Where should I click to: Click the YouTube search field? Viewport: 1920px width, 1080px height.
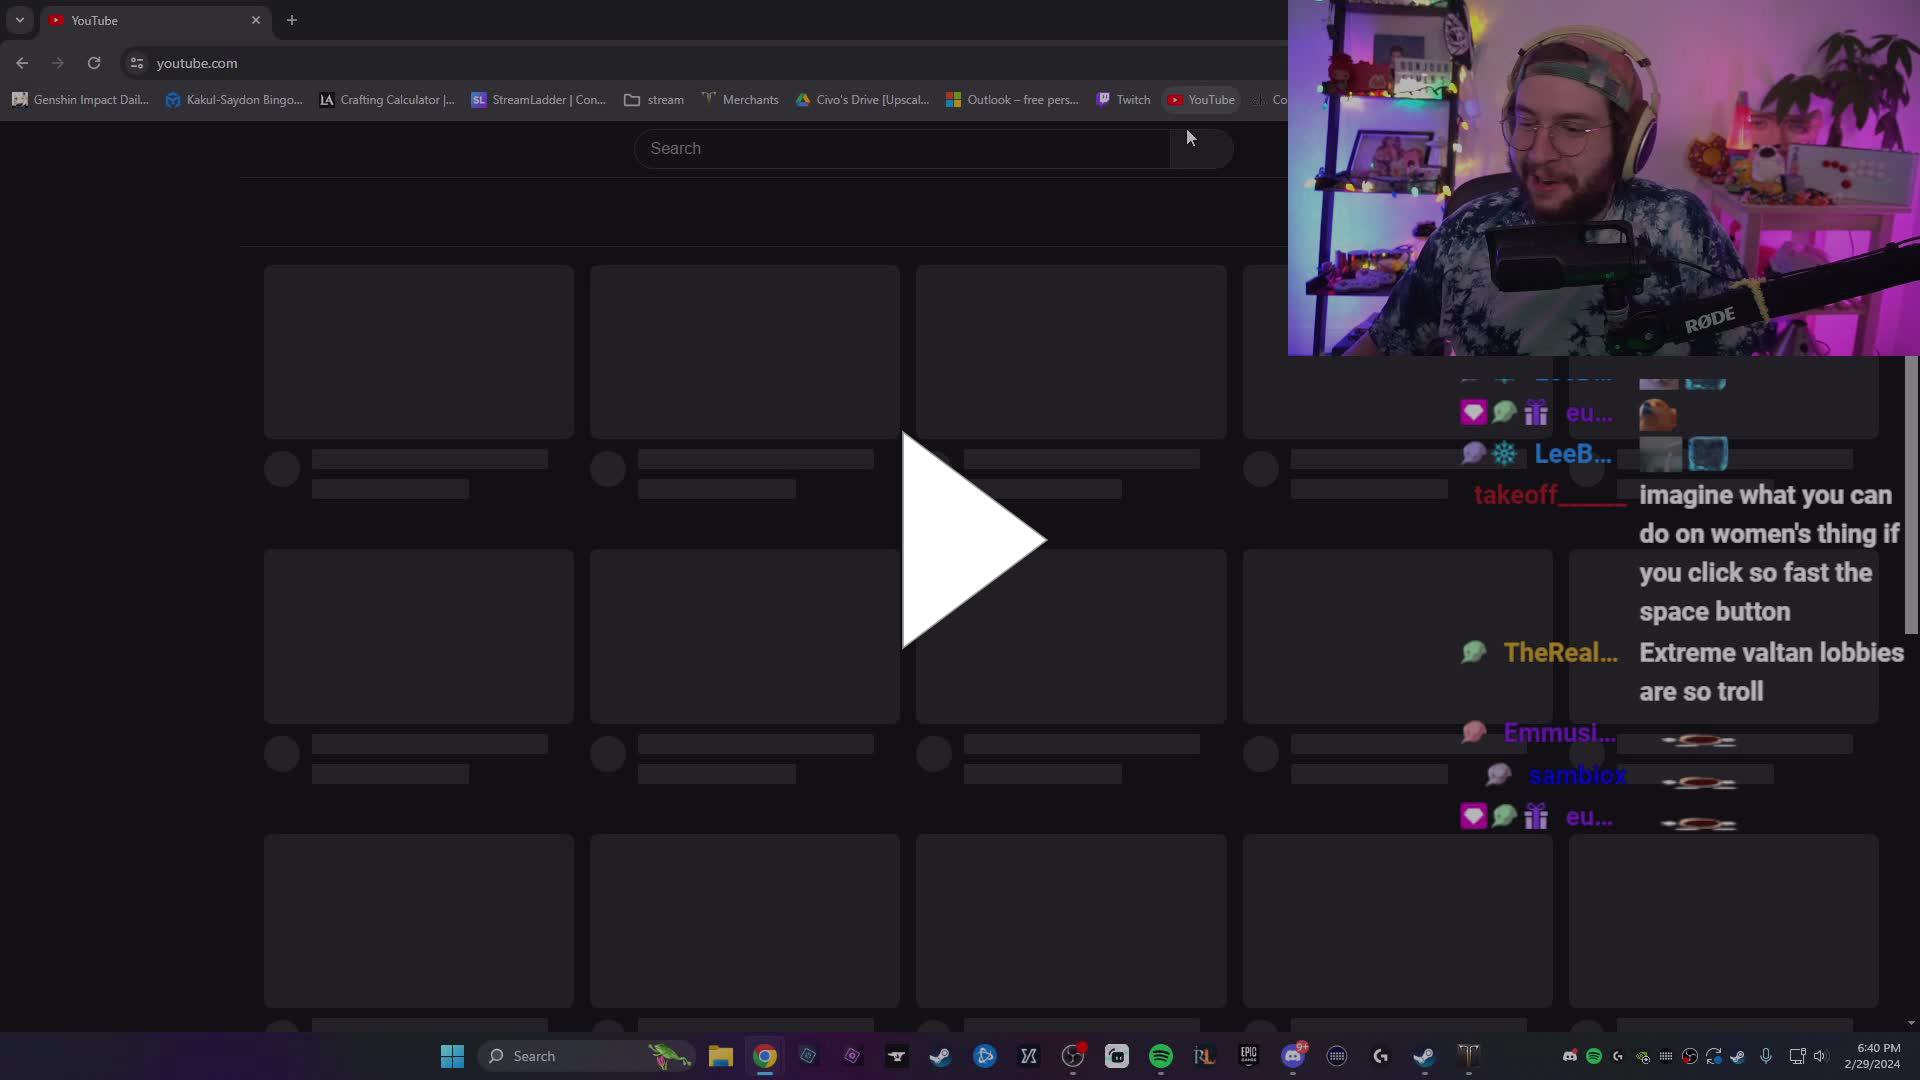900,148
